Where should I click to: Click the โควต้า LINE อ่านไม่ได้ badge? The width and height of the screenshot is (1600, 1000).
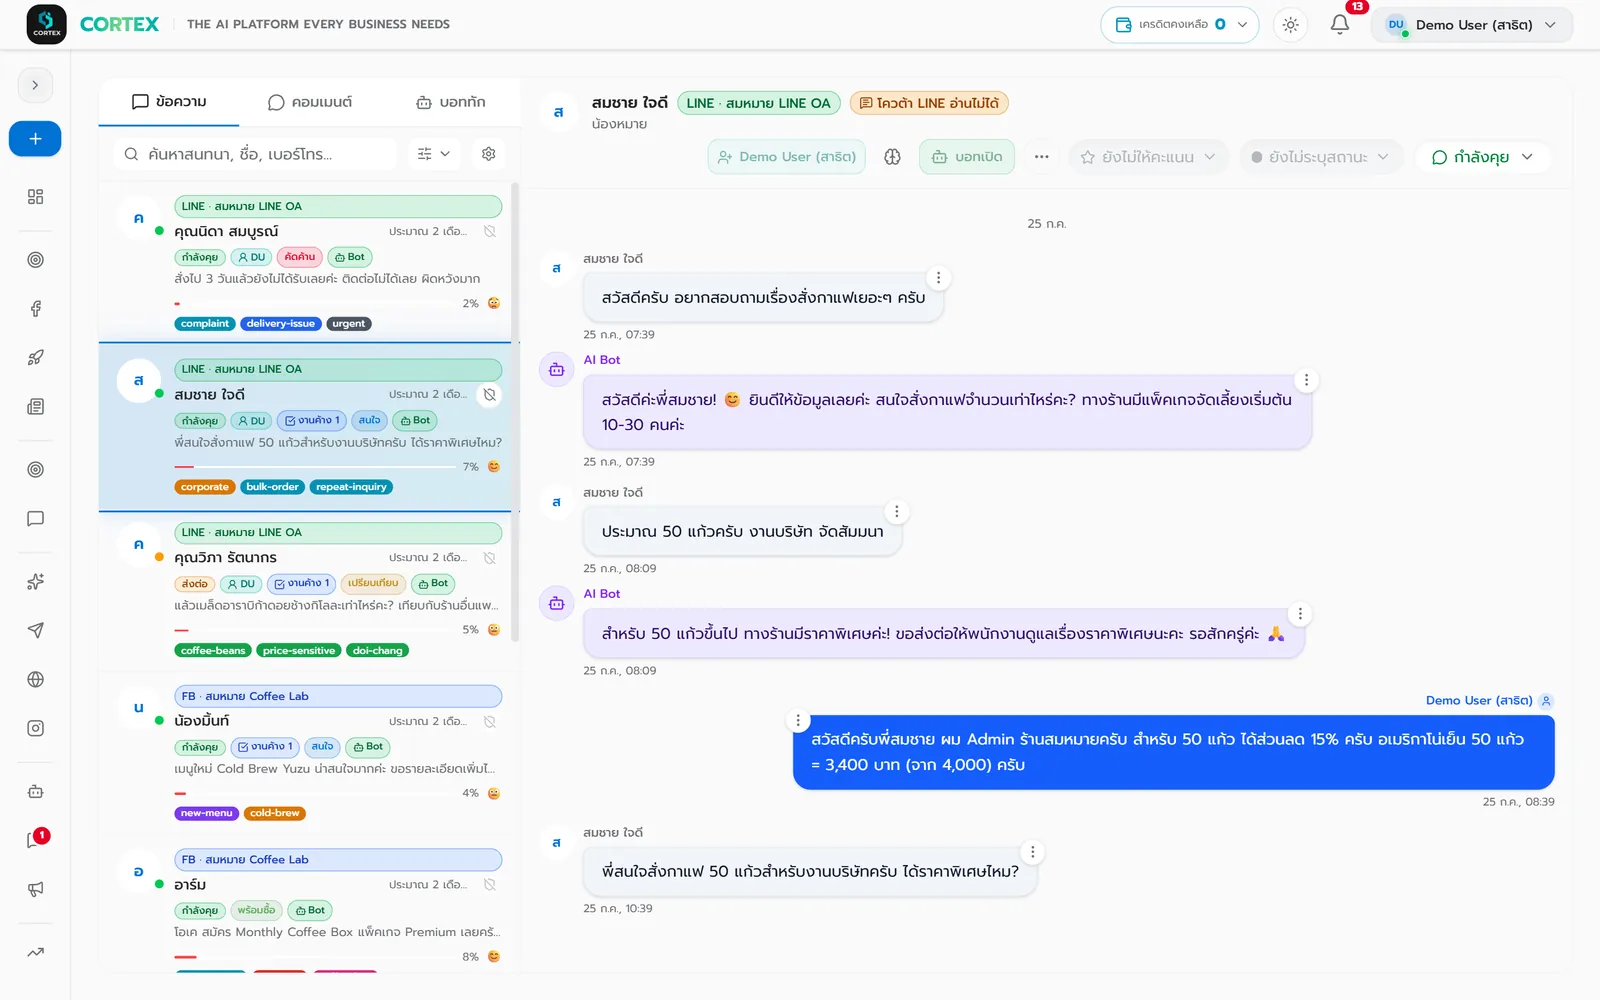click(x=929, y=103)
